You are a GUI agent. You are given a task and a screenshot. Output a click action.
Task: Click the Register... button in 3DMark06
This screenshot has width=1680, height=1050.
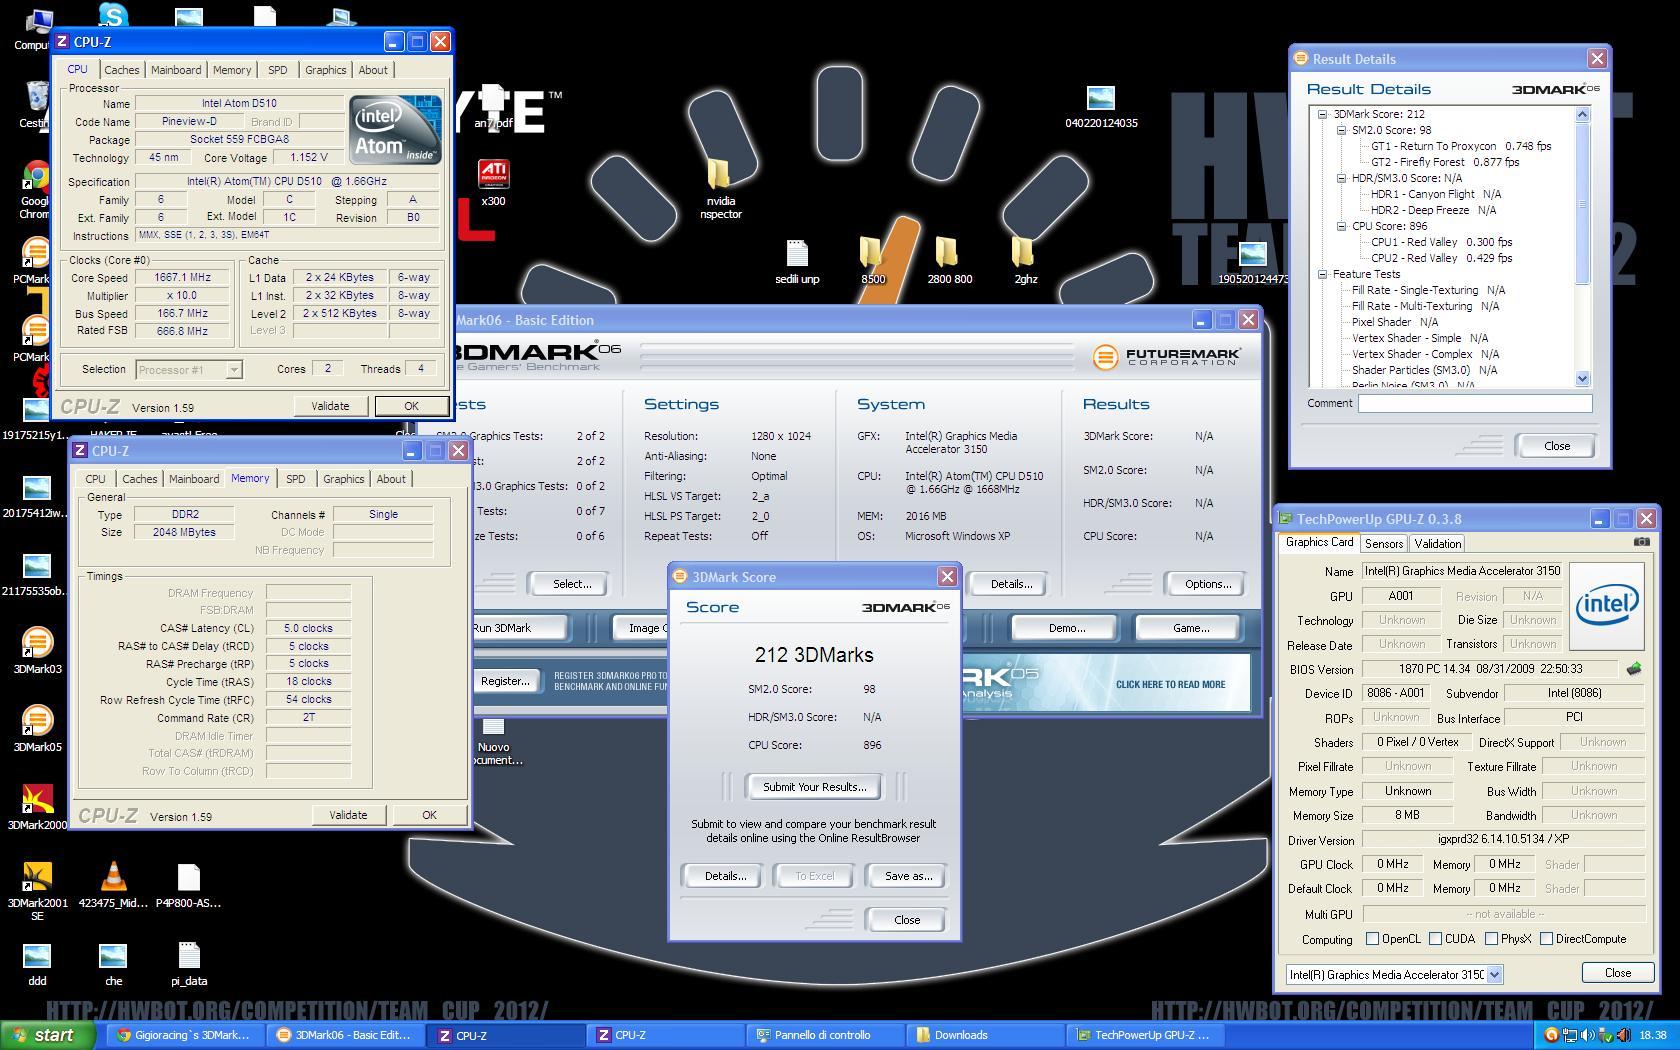(x=505, y=681)
